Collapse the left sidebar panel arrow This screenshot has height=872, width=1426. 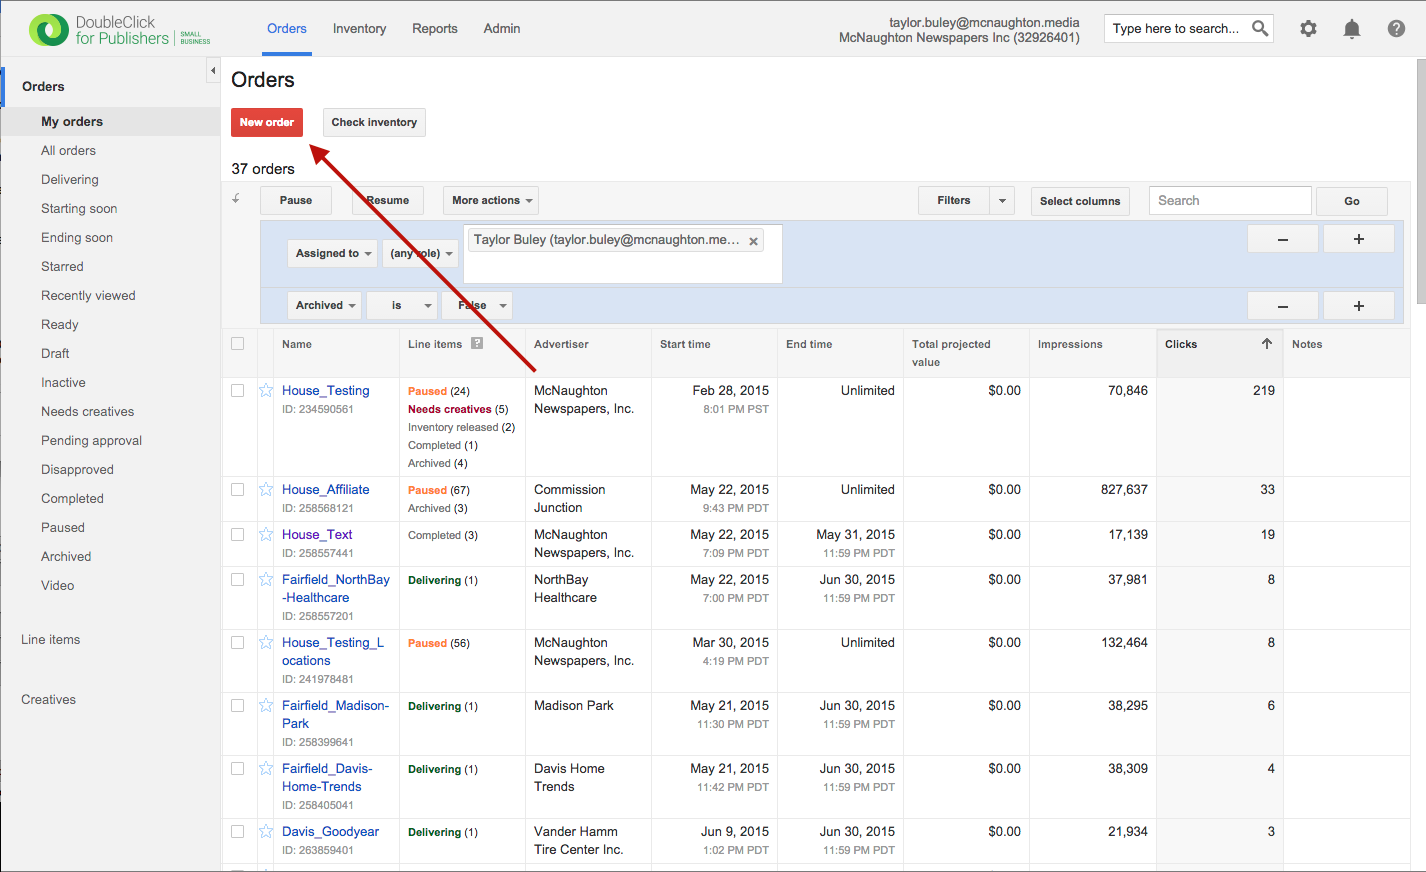point(212,70)
